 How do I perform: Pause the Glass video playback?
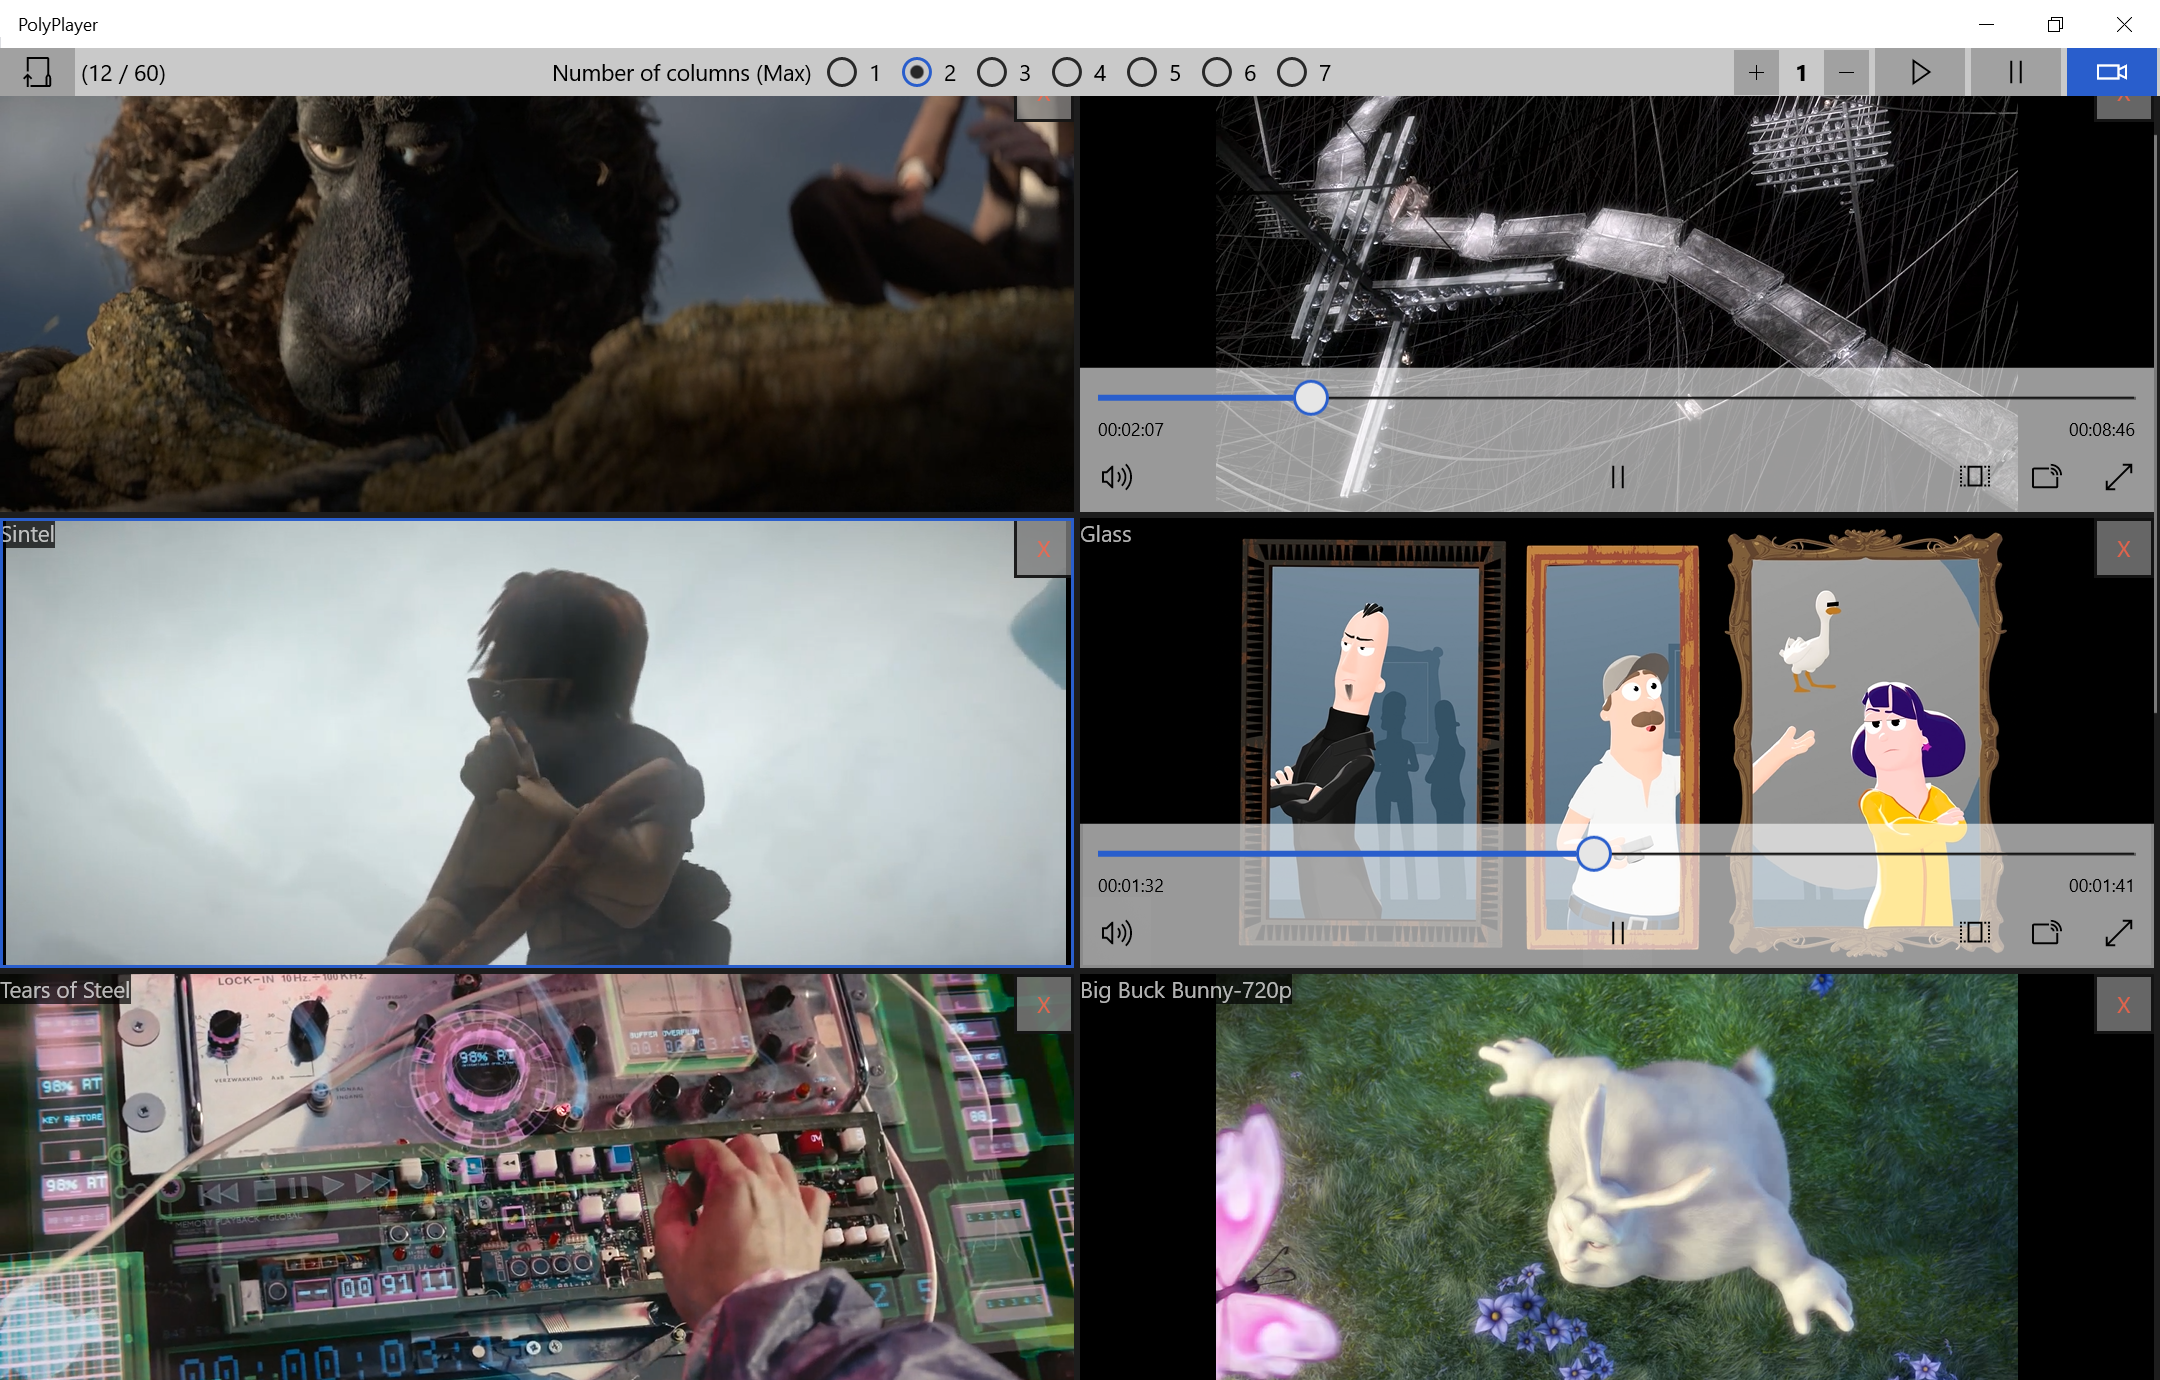pos(1617,933)
